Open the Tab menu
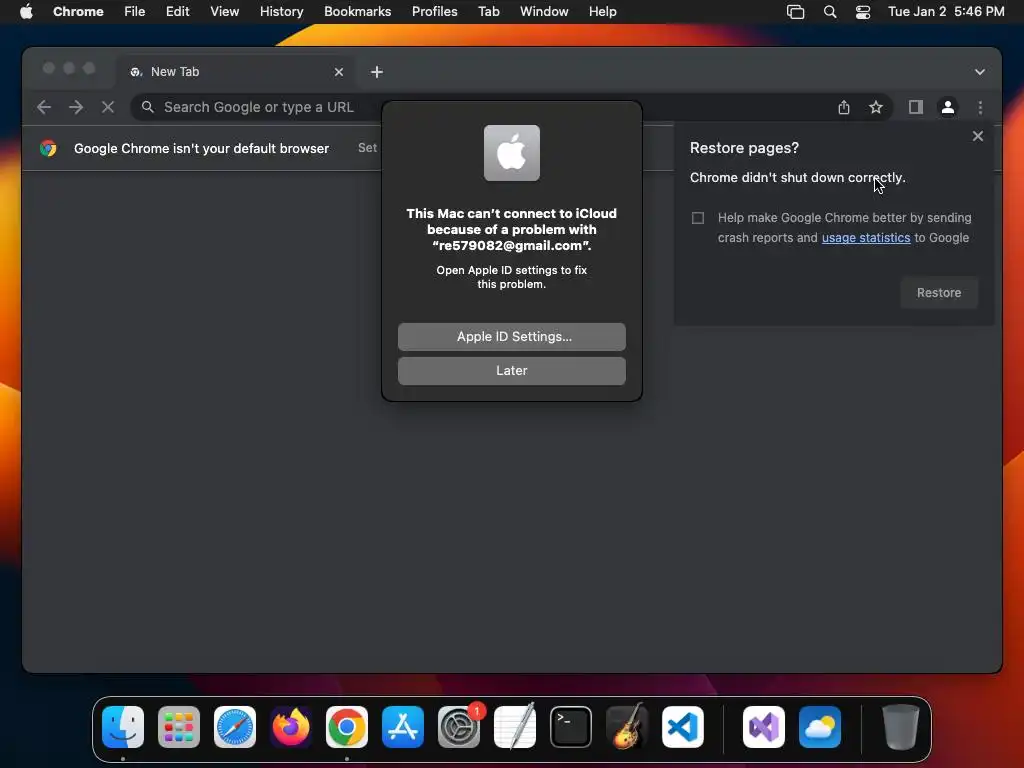 pyautogui.click(x=488, y=12)
